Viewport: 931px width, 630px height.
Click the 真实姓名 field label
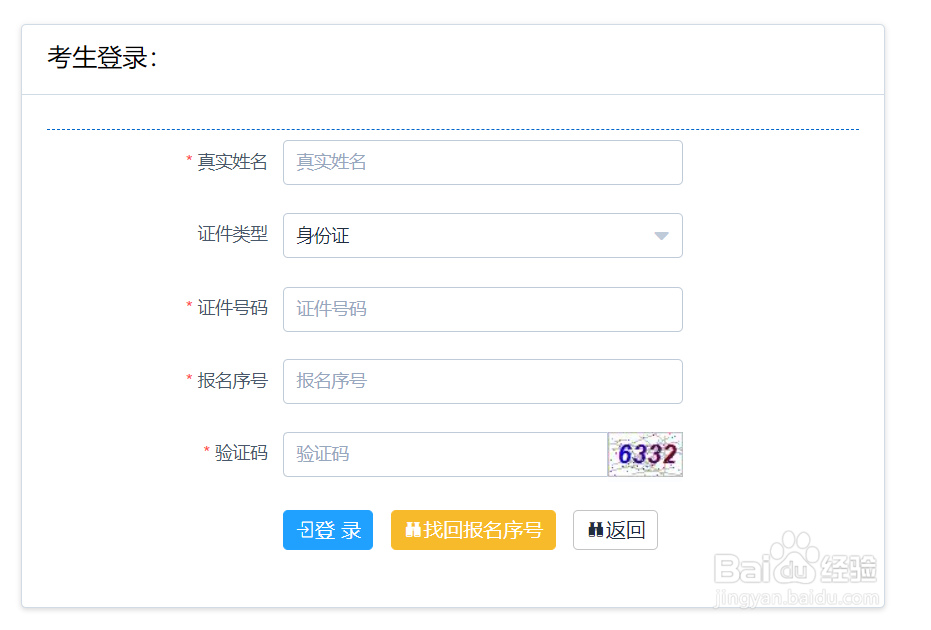[232, 162]
